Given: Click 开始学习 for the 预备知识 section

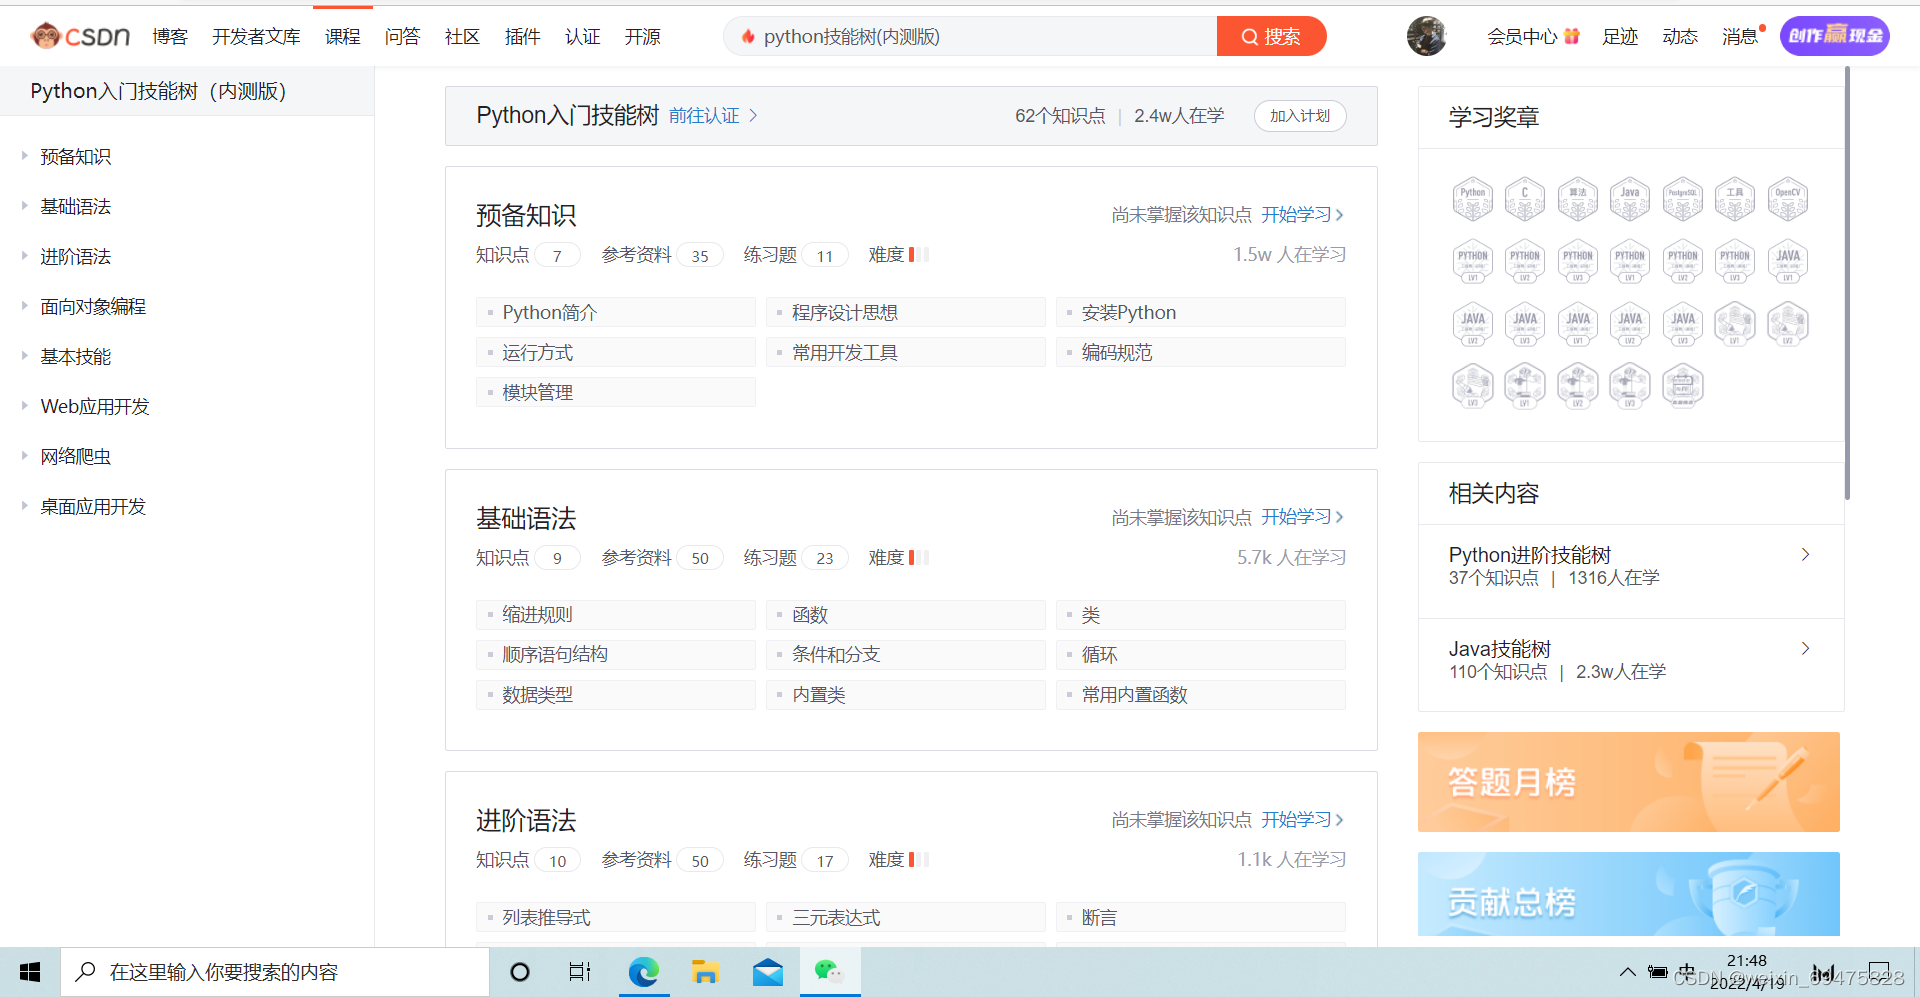Looking at the screenshot, I should [1302, 215].
